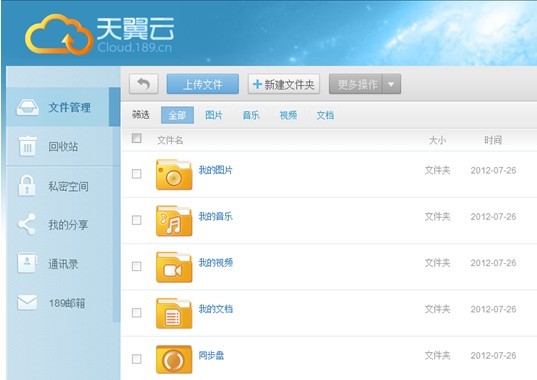This screenshot has height=380, width=537.
Task: Click the Cloud.189.cn logo text
Action: pos(135,47)
